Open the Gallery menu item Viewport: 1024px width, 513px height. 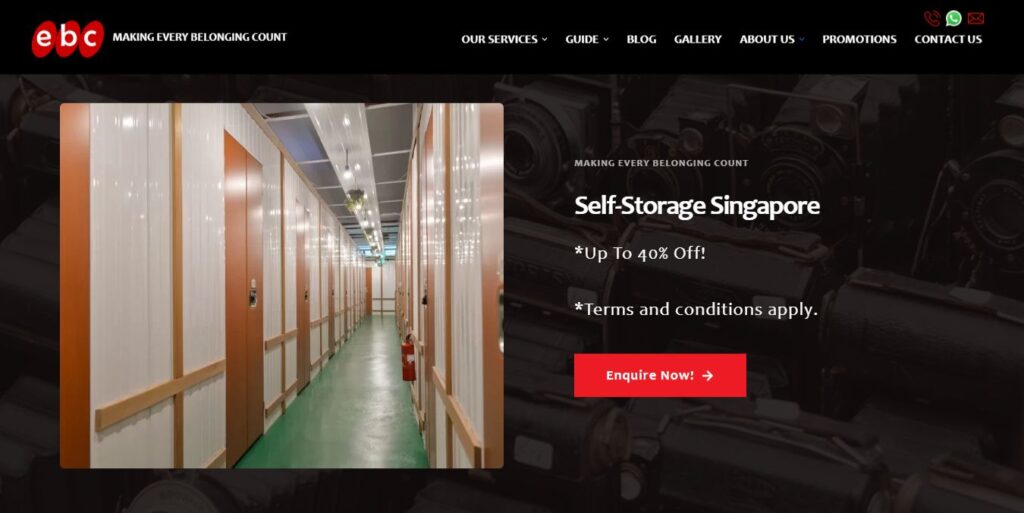click(x=697, y=39)
